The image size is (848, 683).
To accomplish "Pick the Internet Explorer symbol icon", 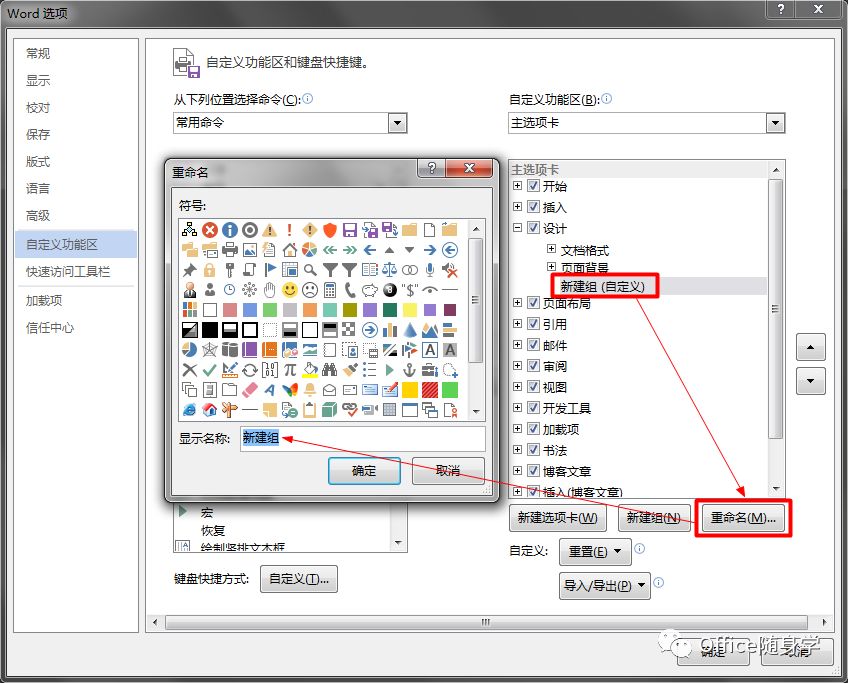I will (x=189, y=410).
